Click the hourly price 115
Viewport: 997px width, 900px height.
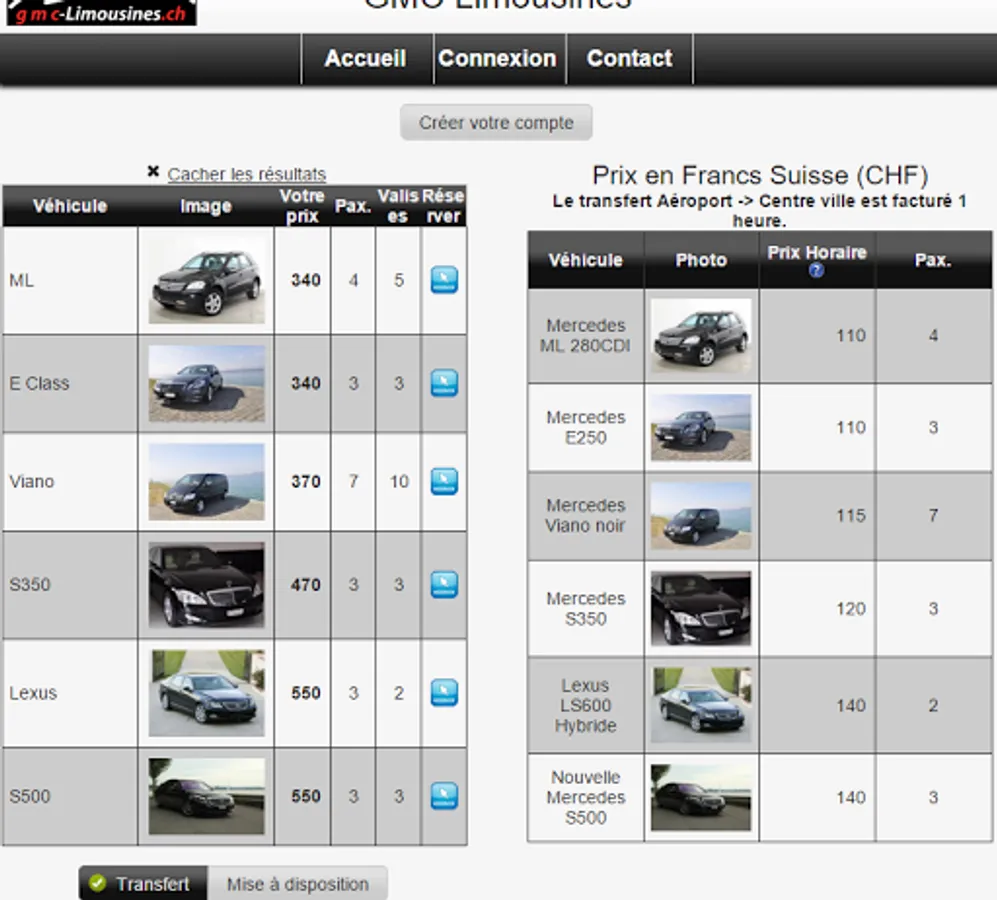[x=851, y=516]
